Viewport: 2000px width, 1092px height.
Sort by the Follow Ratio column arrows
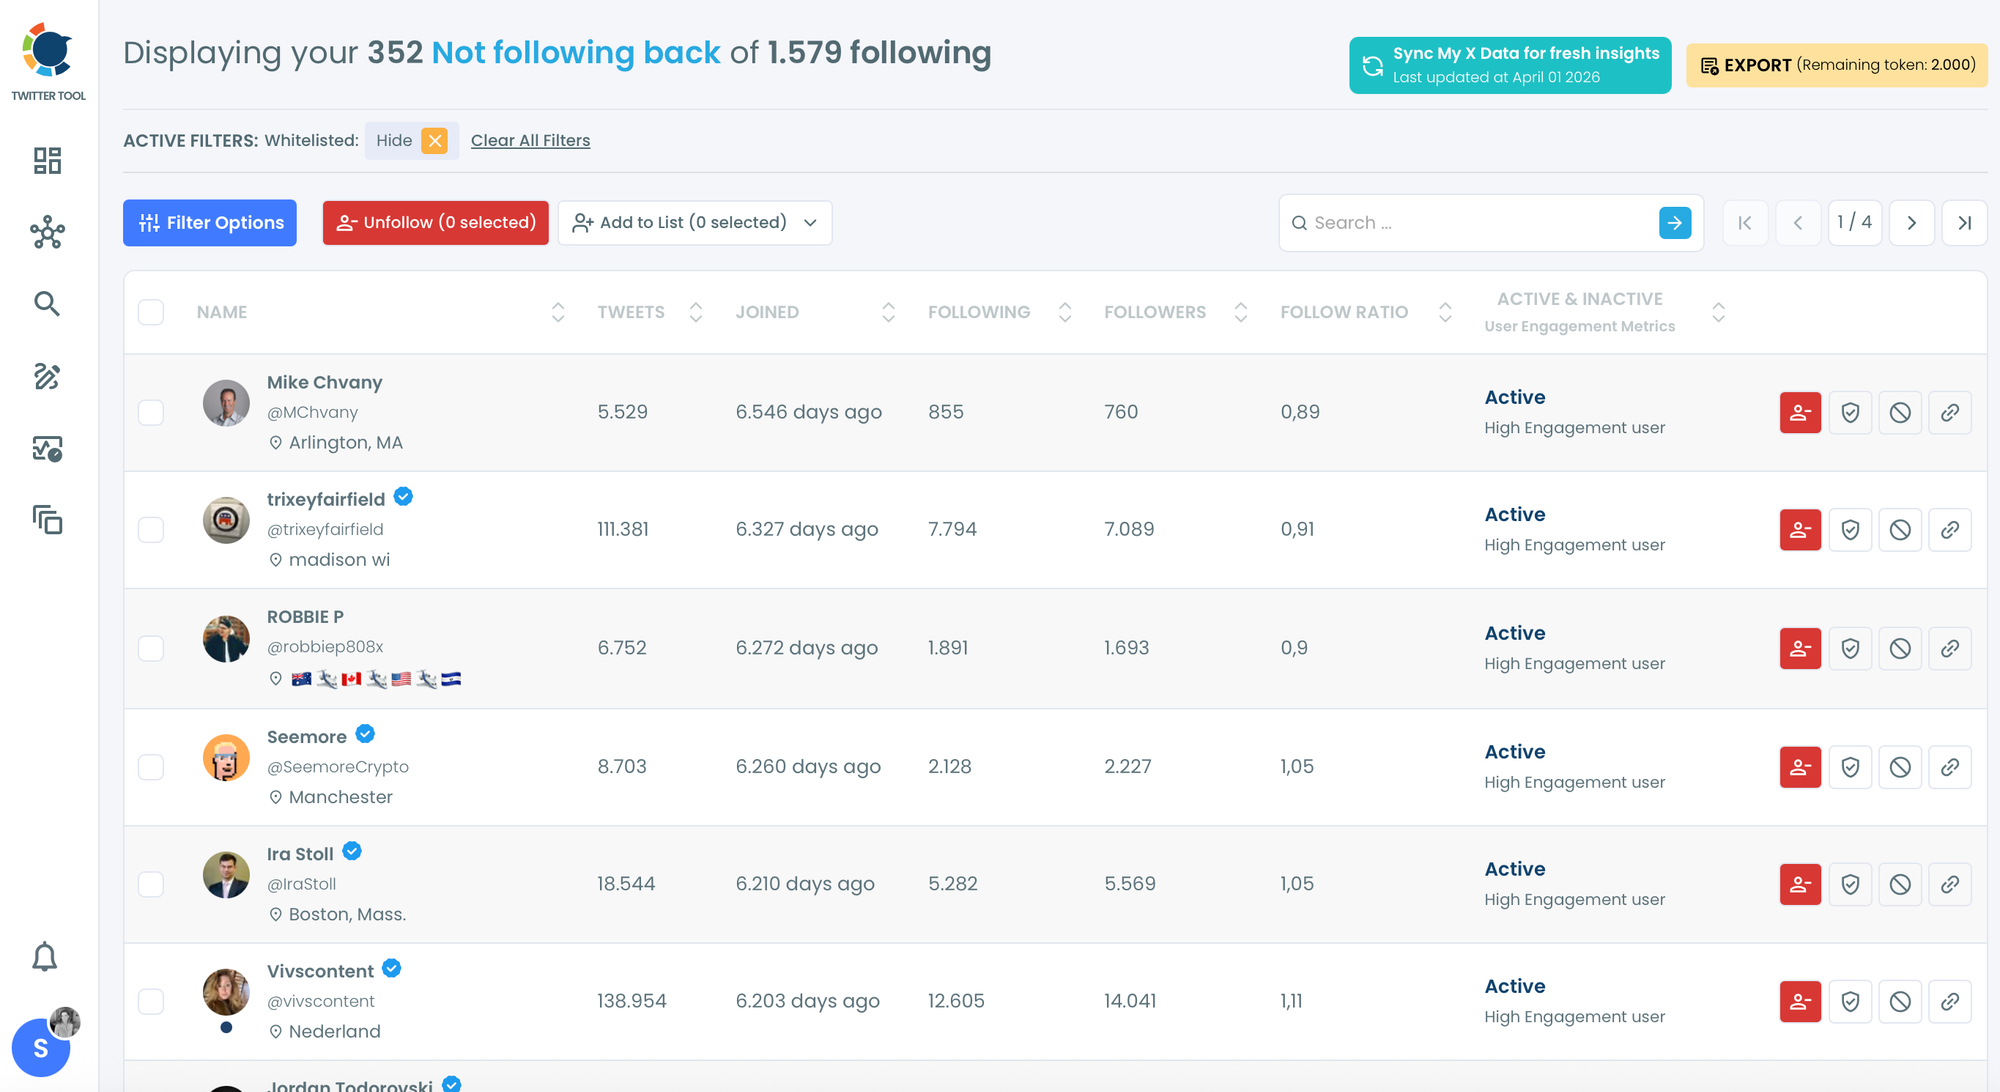coord(1444,312)
